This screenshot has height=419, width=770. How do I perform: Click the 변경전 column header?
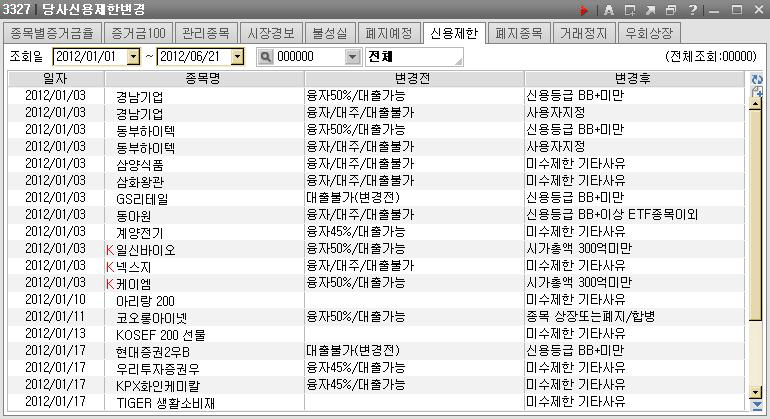[414, 79]
